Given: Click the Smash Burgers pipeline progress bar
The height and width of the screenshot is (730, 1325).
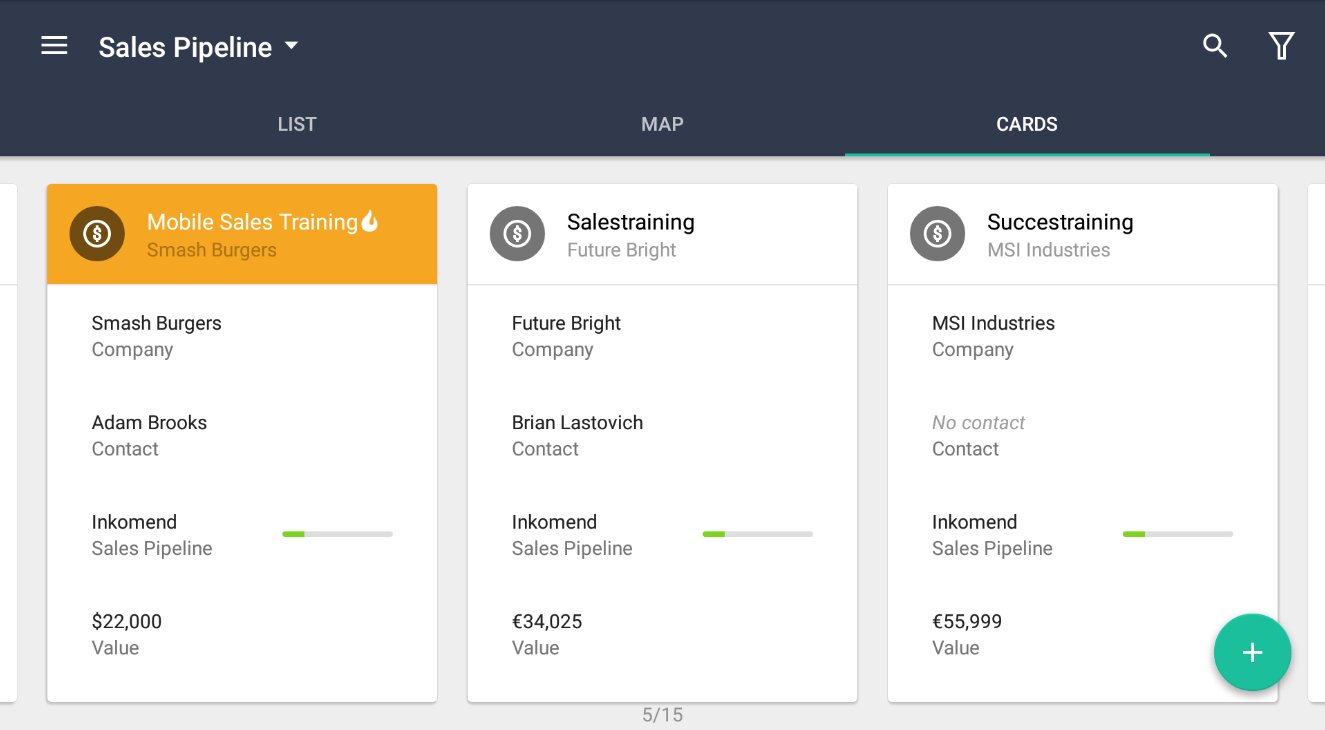Looking at the screenshot, I should tap(337, 534).
